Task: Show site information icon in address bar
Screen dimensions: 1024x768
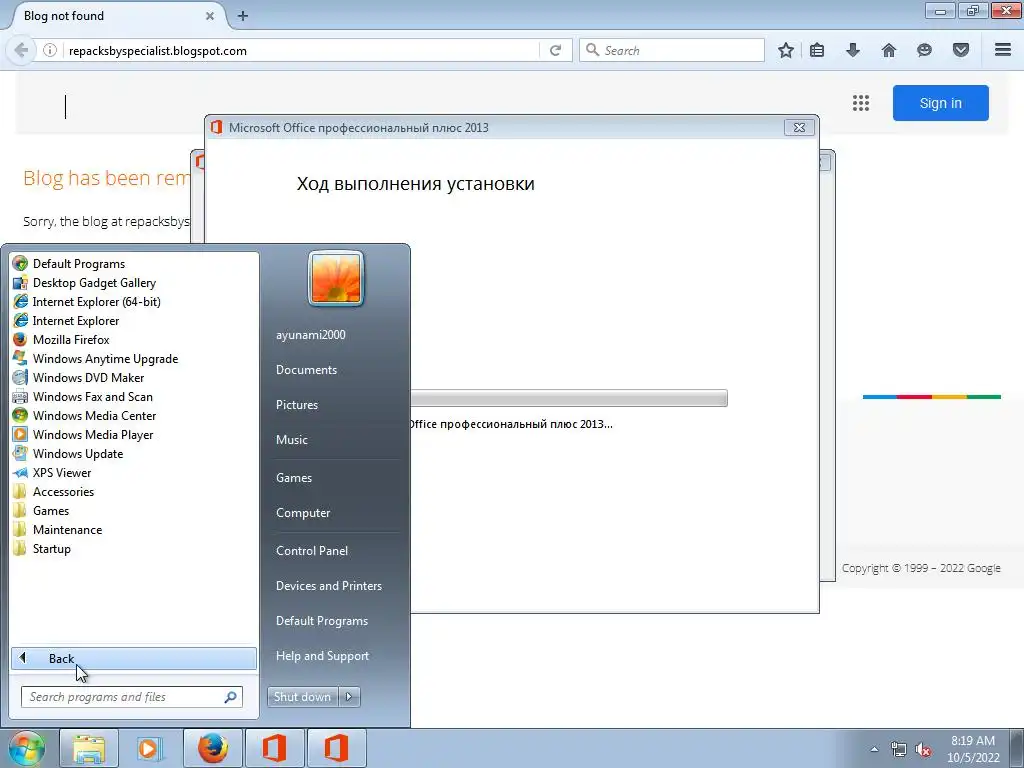Action: (50, 50)
